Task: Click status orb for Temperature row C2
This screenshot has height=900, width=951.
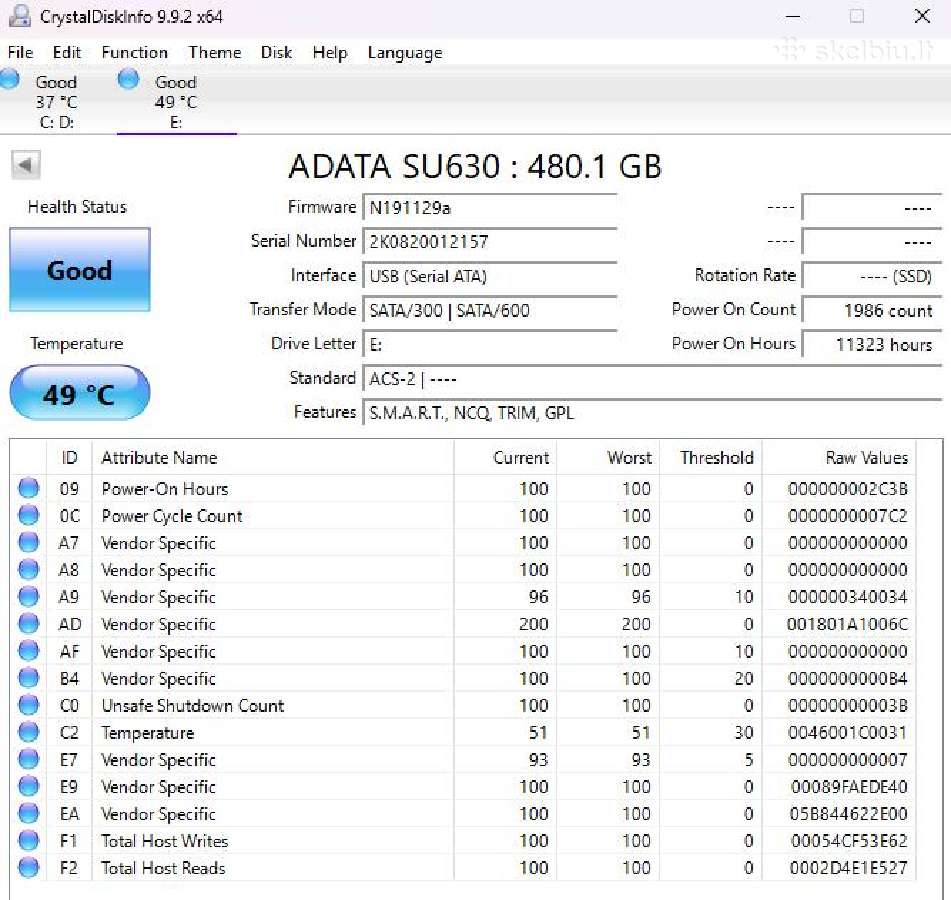Action: pos(29,732)
